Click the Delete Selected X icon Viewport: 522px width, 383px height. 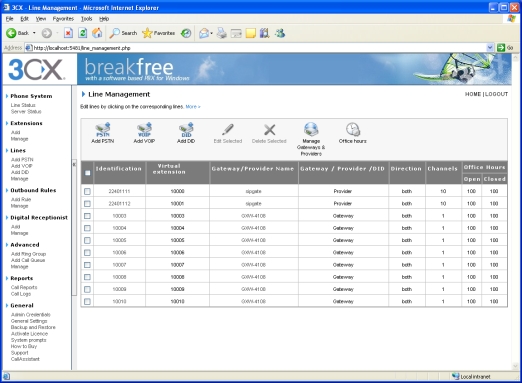[269, 130]
